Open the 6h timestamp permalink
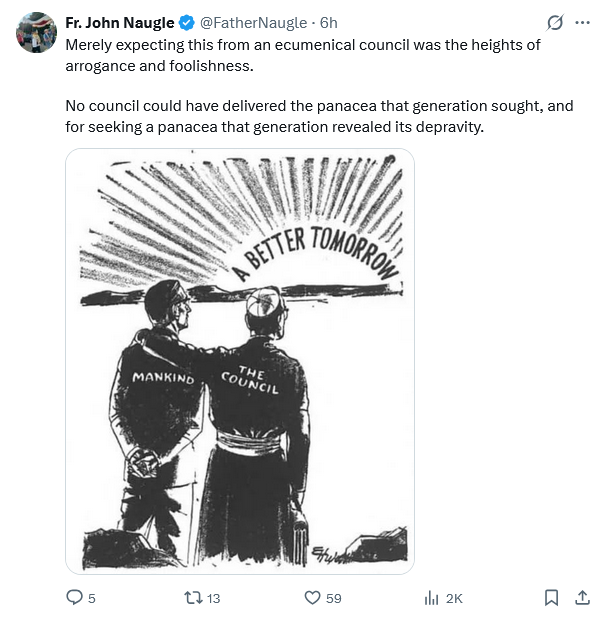 tap(328, 23)
